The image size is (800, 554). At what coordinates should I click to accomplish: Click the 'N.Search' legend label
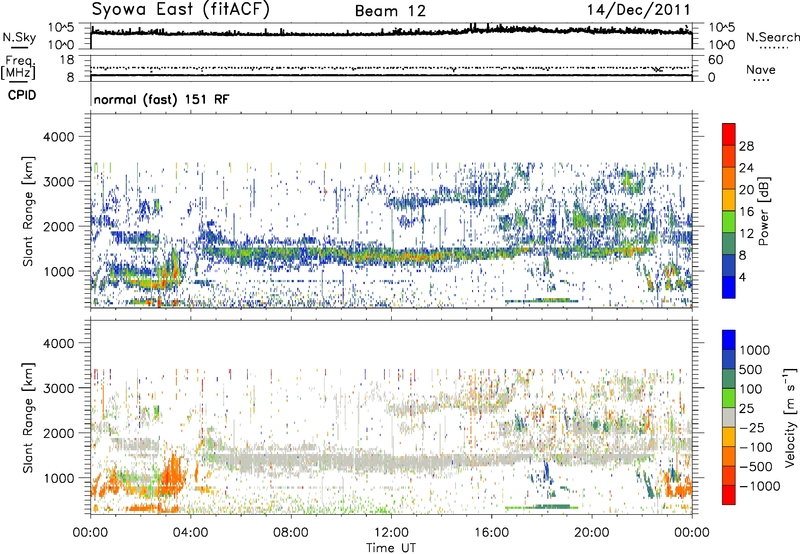click(x=772, y=37)
